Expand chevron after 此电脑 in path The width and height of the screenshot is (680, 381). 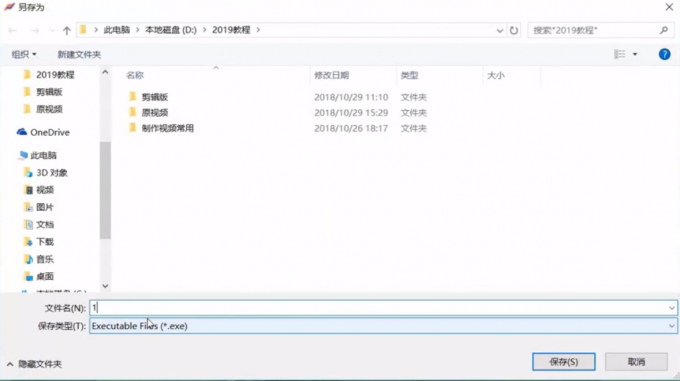[x=137, y=30]
